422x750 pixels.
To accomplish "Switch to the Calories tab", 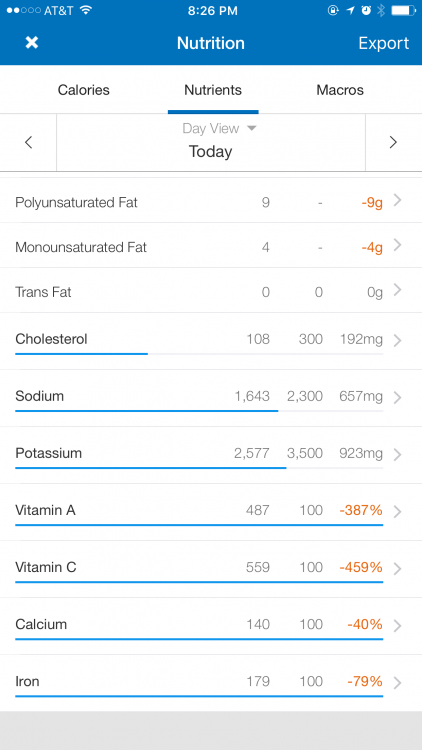I will tap(84, 90).
